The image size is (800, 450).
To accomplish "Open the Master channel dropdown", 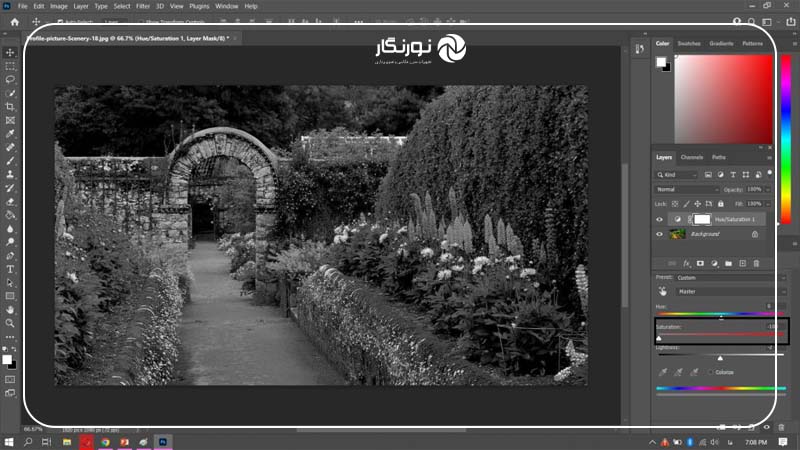I will click(x=731, y=291).
